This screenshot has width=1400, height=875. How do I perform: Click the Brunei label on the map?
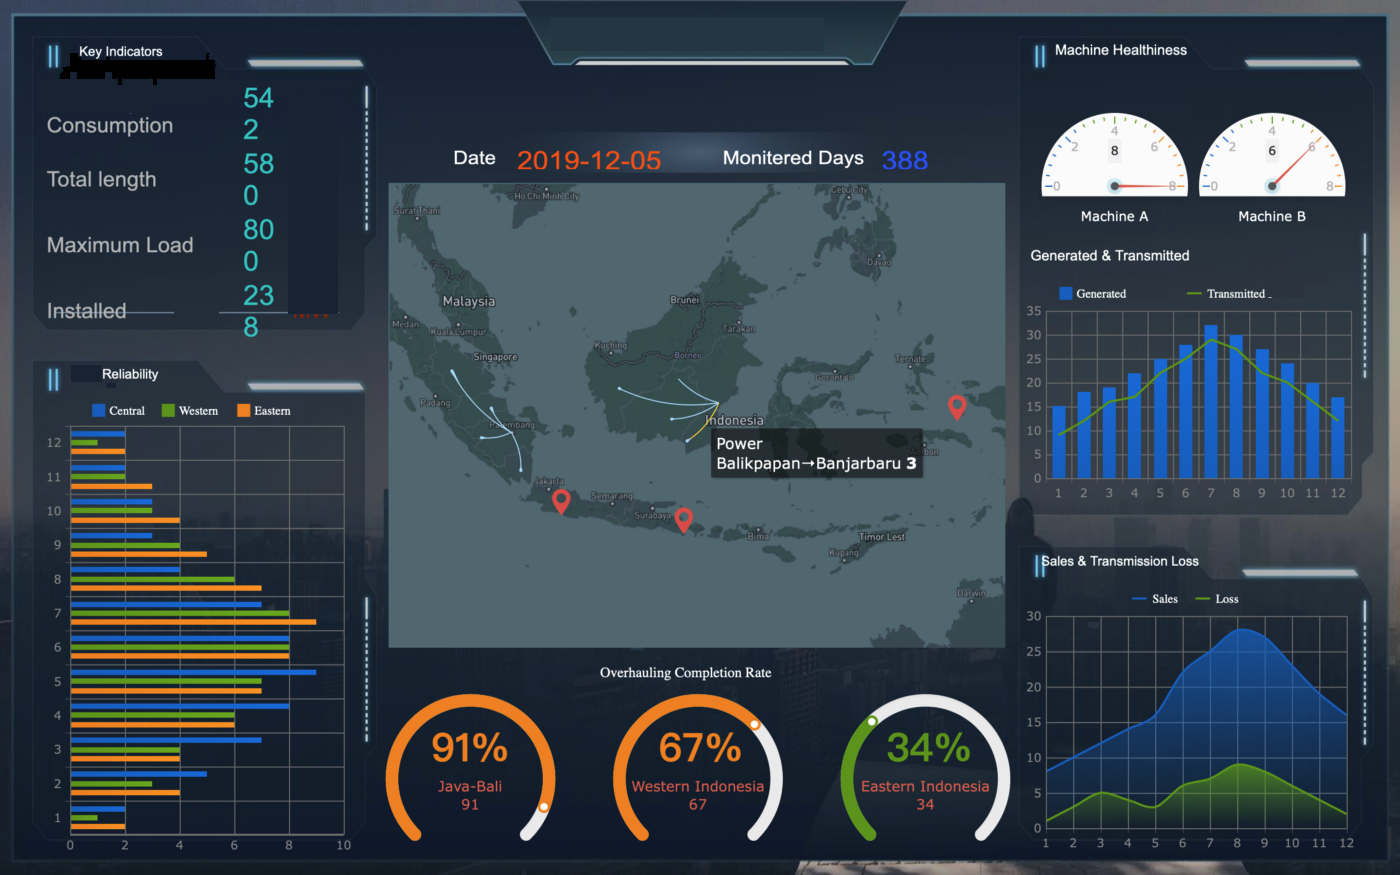685,300
